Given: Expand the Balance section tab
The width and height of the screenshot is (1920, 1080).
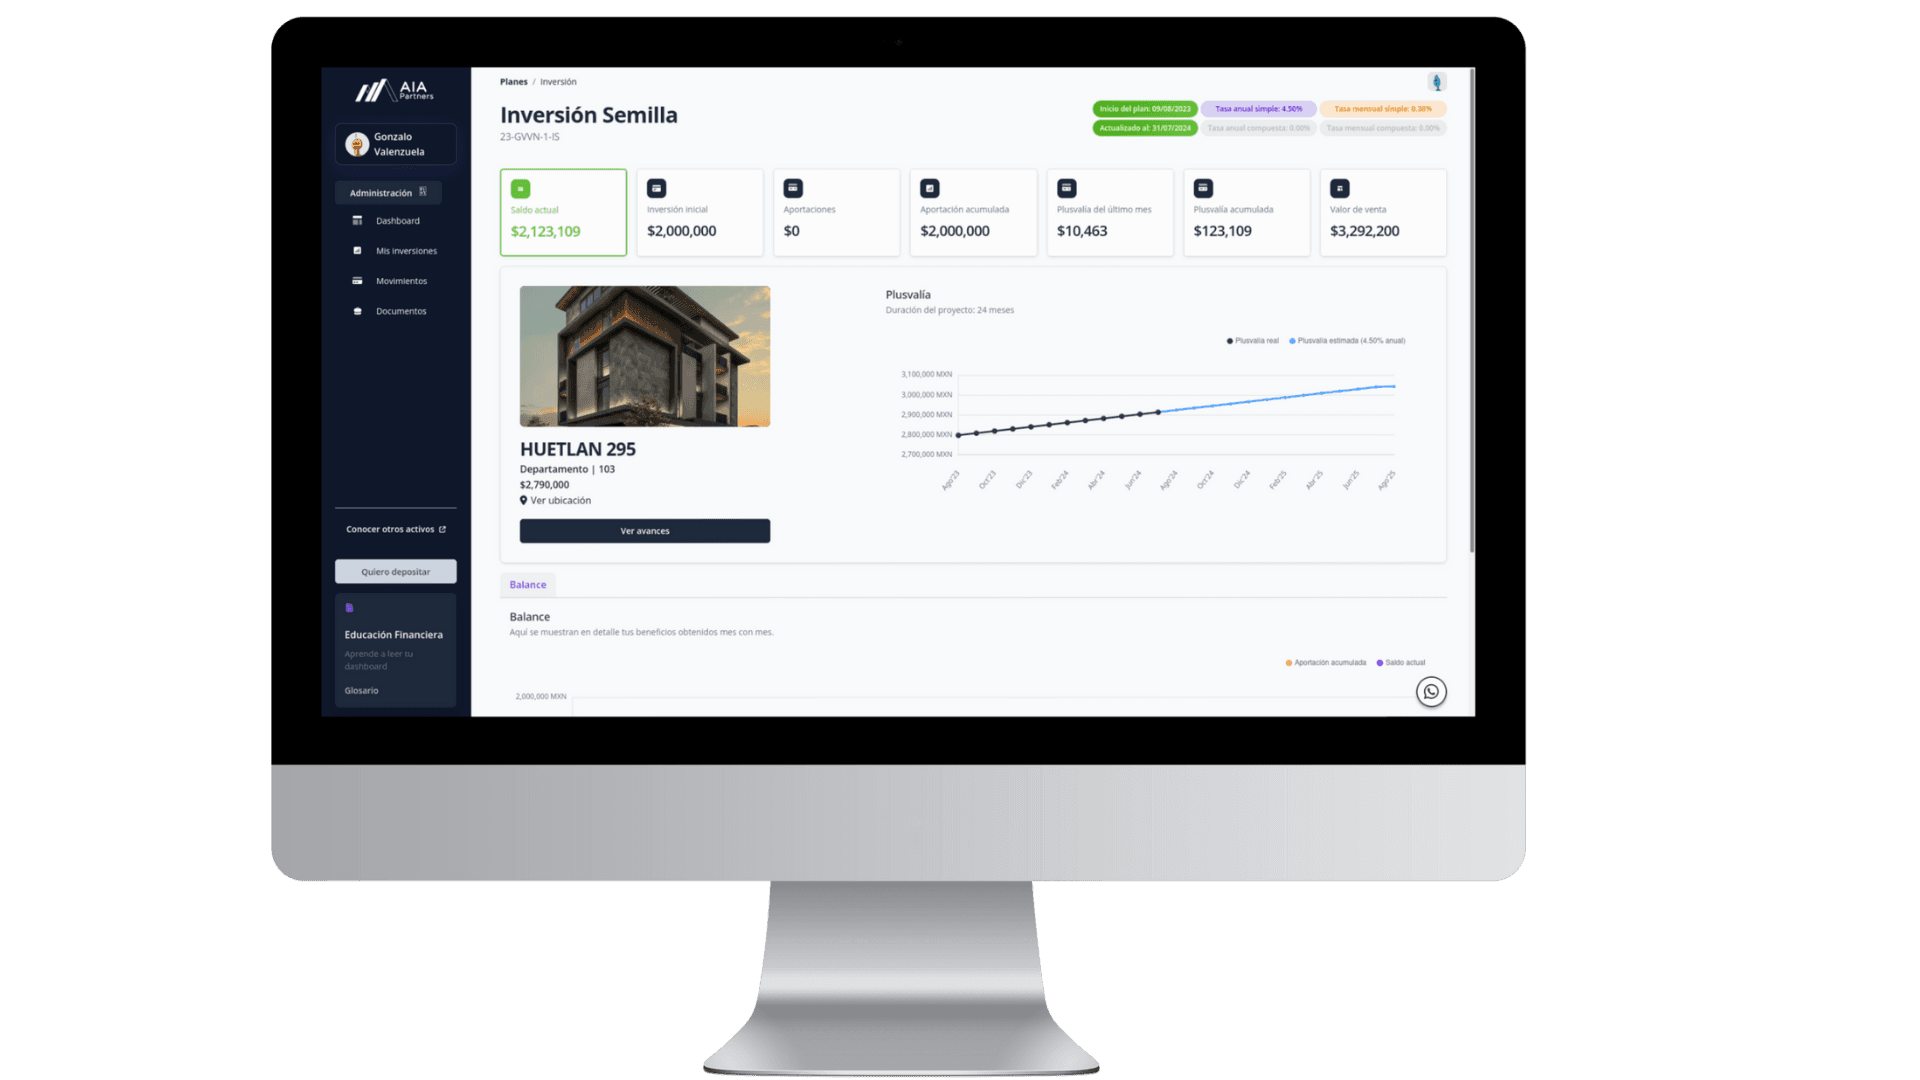Looking at the screenshot, I should point(527,583).
